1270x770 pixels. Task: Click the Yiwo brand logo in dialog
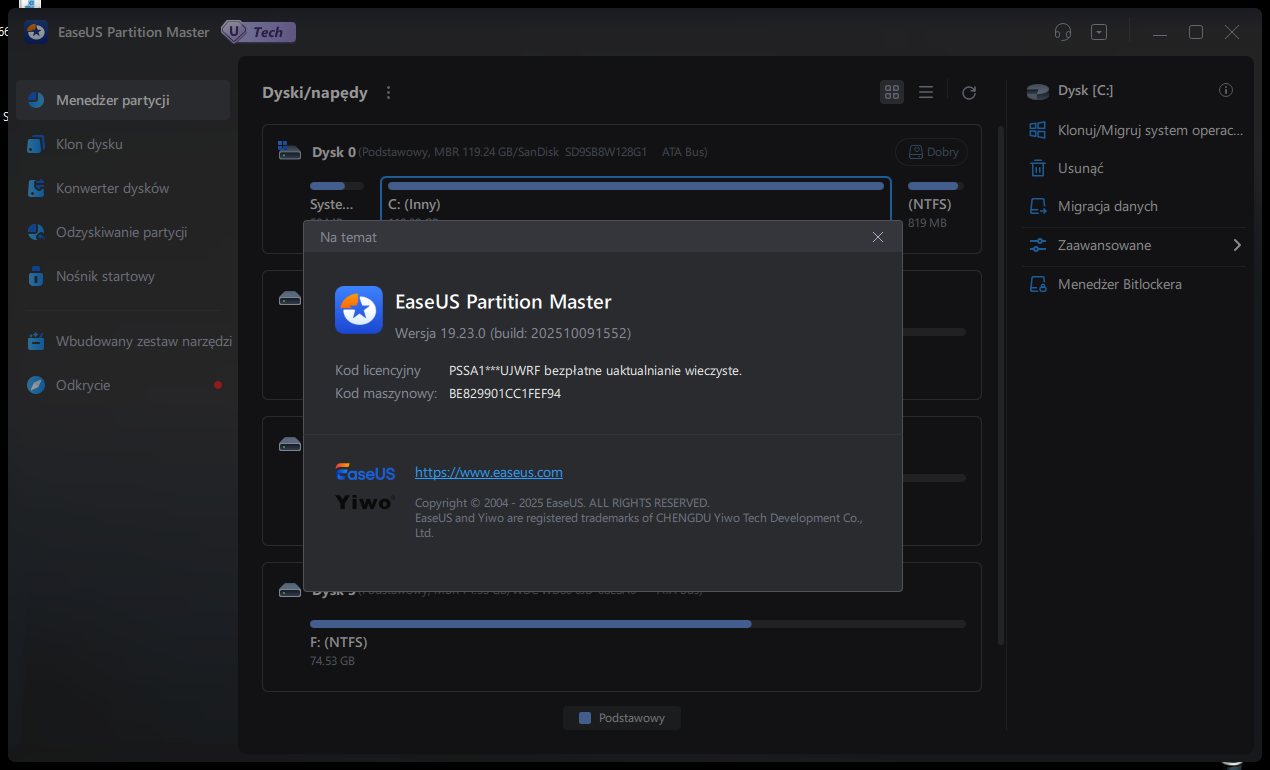click(365, 502)
